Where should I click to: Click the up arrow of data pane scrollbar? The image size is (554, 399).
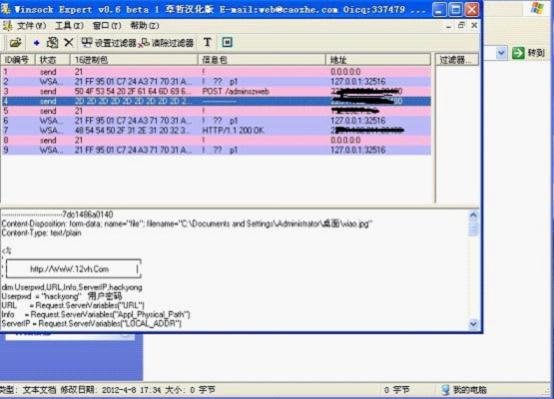(473, 215)
